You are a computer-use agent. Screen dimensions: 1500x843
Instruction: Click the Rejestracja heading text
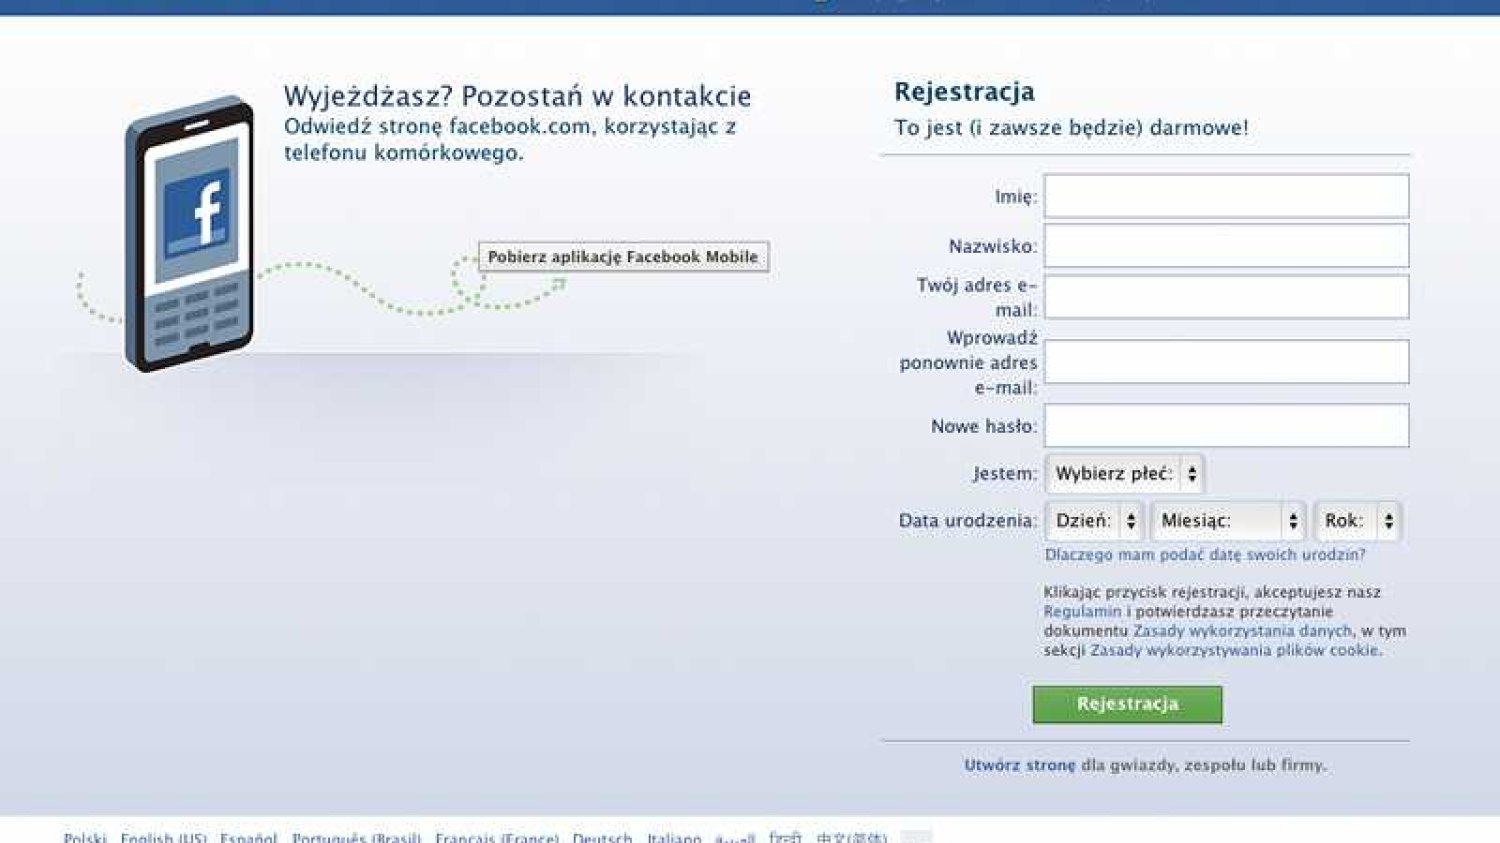tap(964, 92)
